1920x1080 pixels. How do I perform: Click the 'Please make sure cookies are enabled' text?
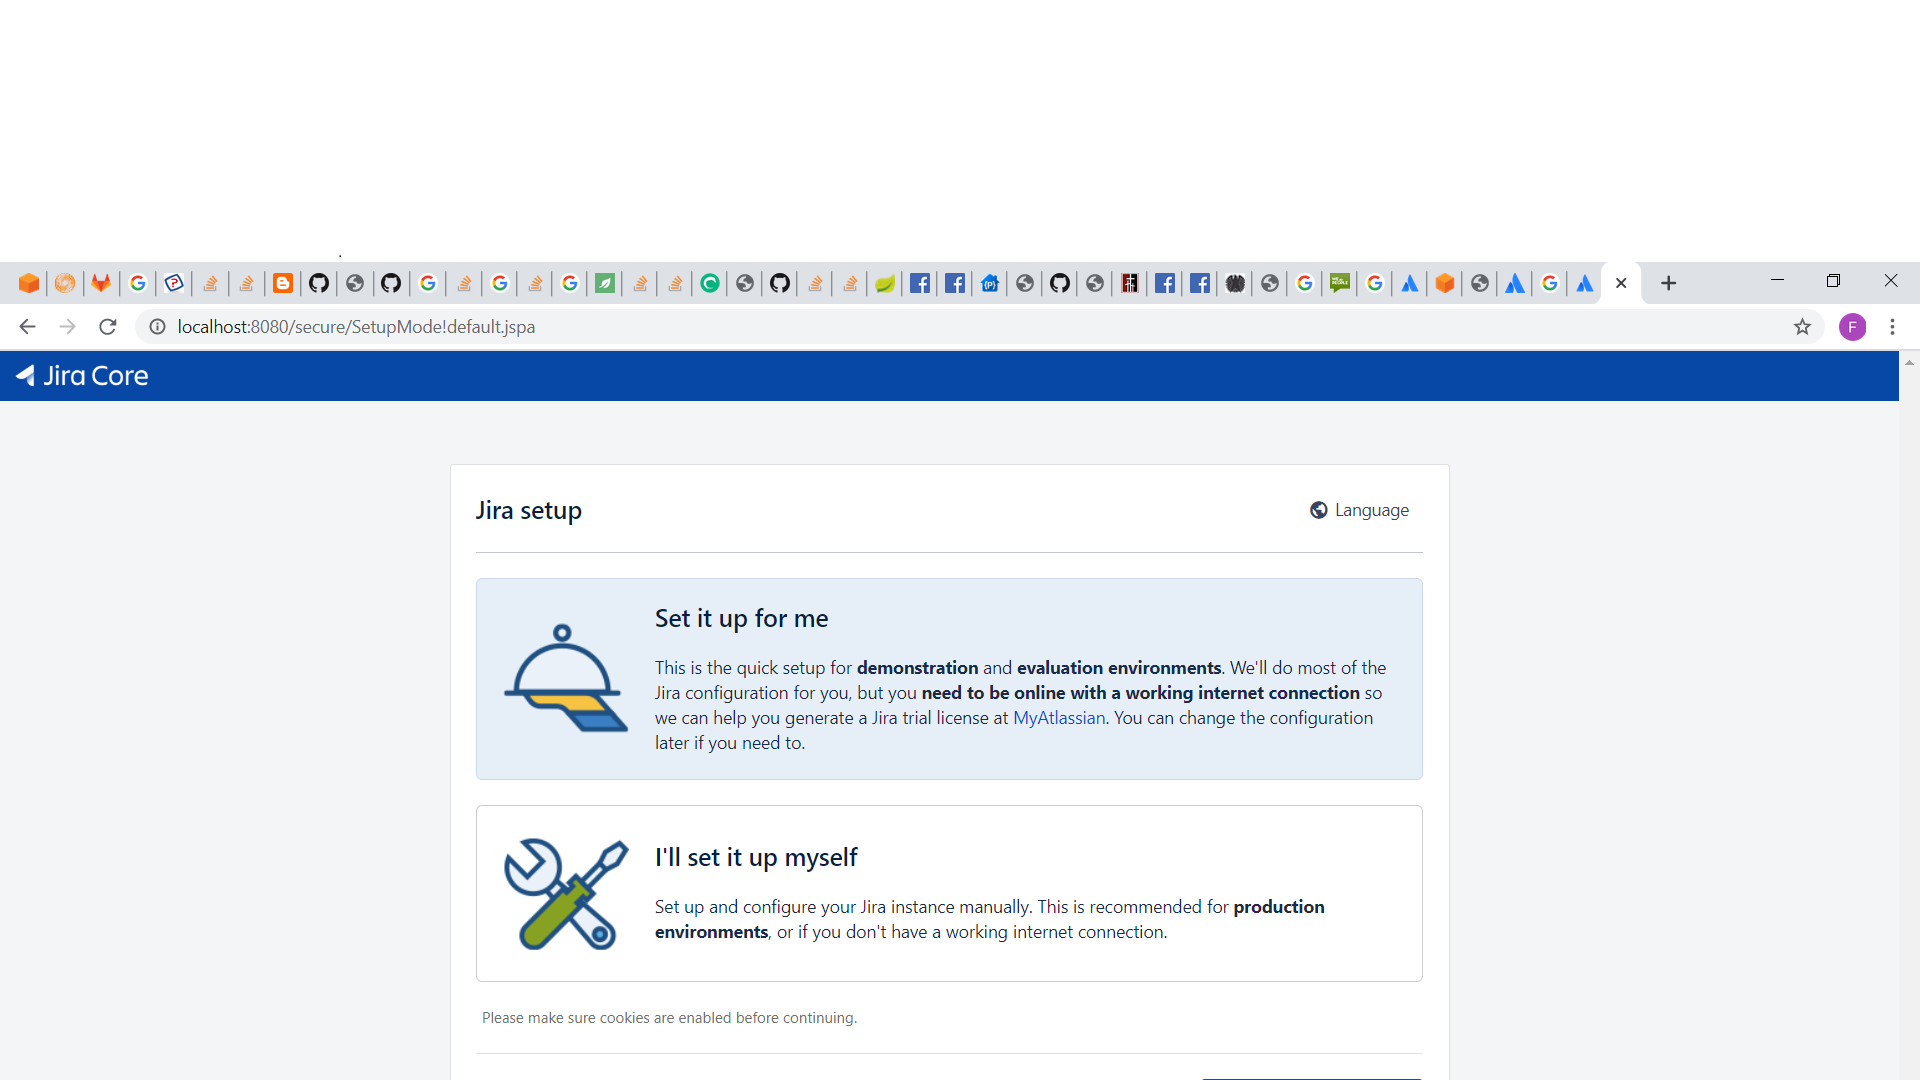[669, 1018]
